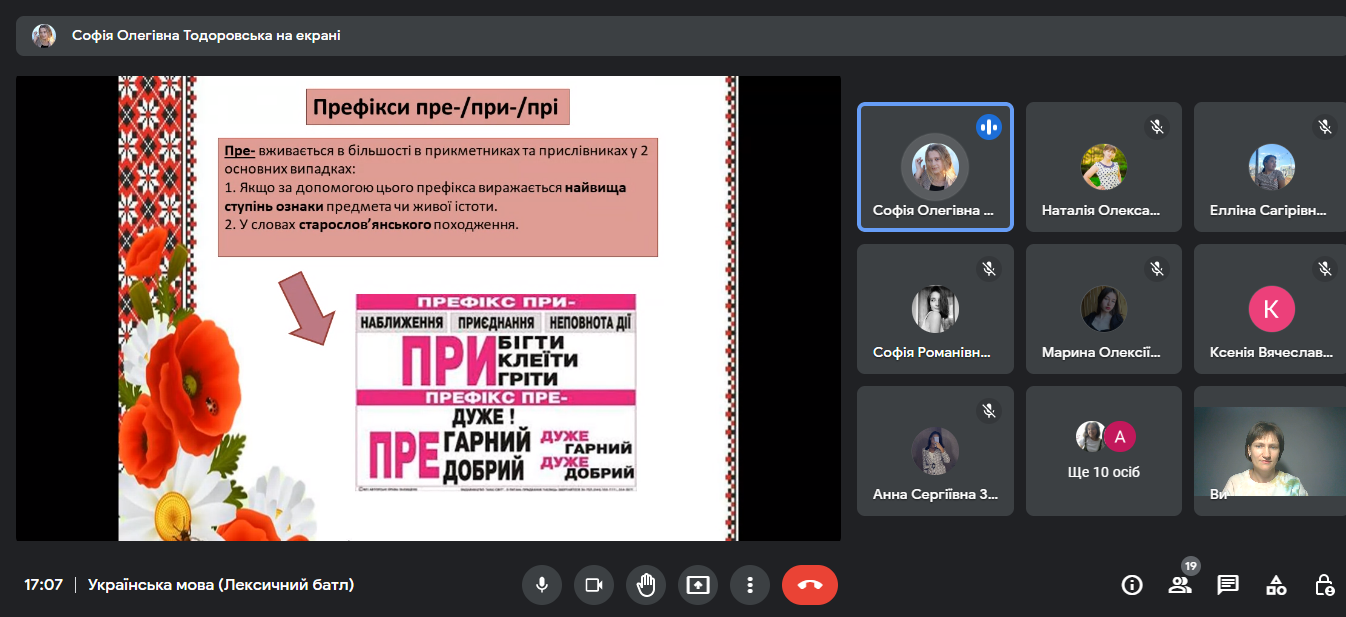The width and height of the screenshot is (1346, 617).
Task: Raise hand using the hand icon
Action: point(646,585)
